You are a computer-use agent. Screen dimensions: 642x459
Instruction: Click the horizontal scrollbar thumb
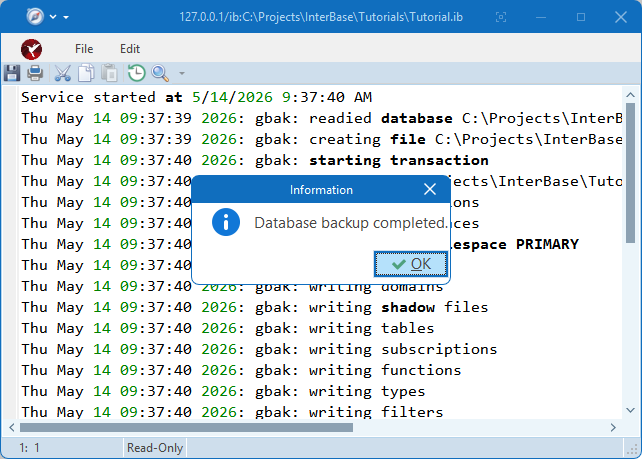(x=186, y=427)
